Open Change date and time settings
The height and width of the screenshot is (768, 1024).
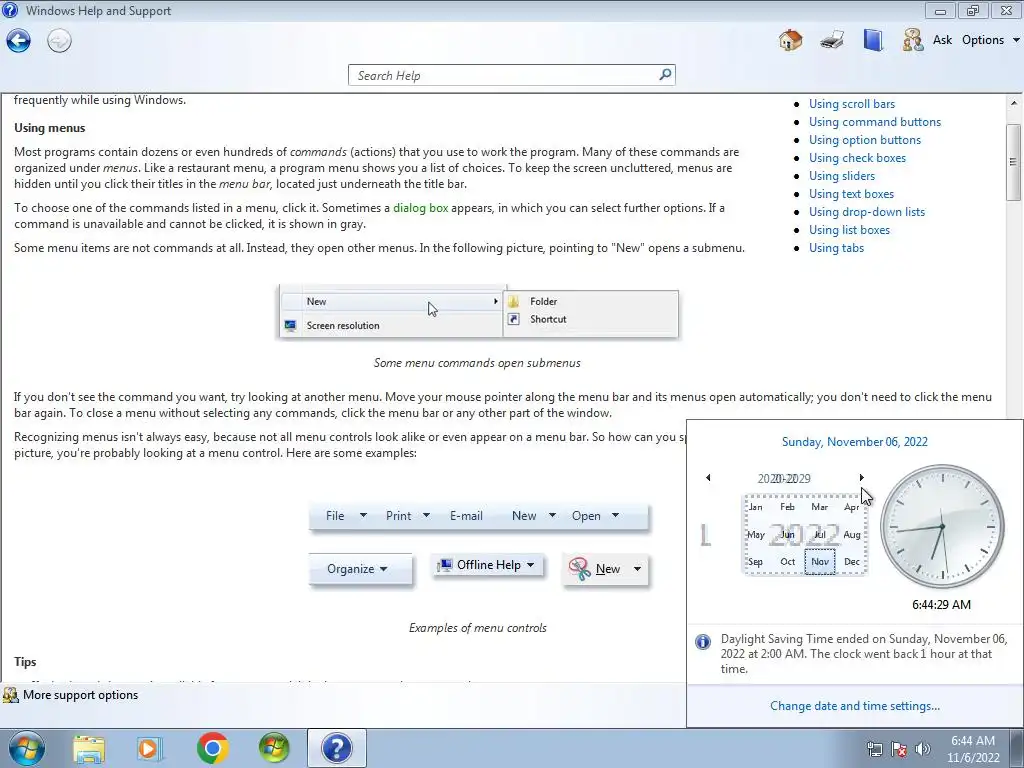coord(854,706)
